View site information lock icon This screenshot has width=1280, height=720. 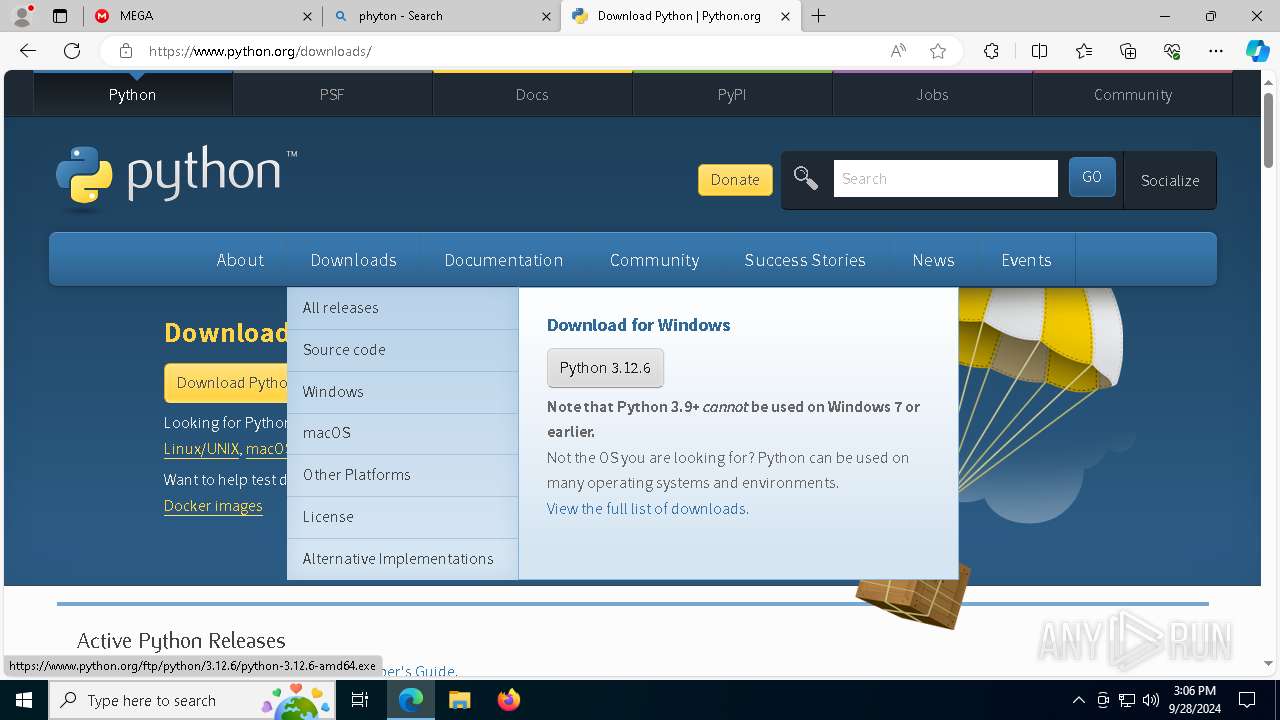click(125, 51)
